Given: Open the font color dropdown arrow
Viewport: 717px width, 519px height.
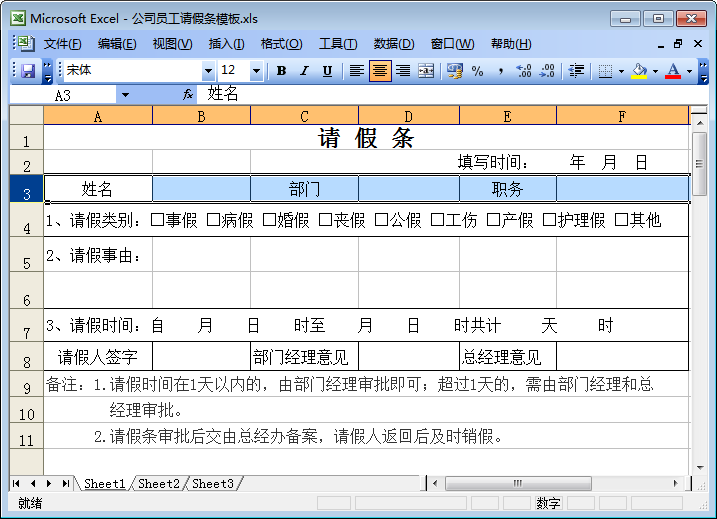Looking at the screenshot, I should tap(689, 71).
